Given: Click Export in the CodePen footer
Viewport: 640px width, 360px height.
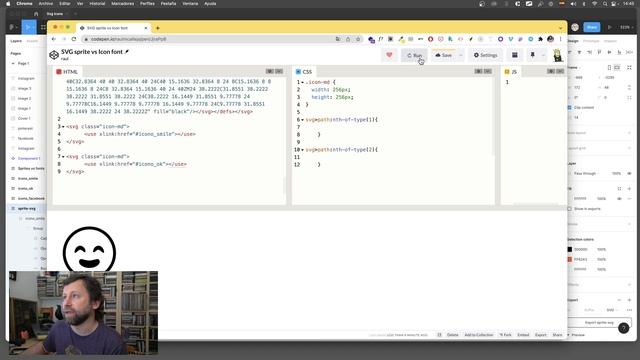Looking at the screenshot, I should click(x=541, y=335).
